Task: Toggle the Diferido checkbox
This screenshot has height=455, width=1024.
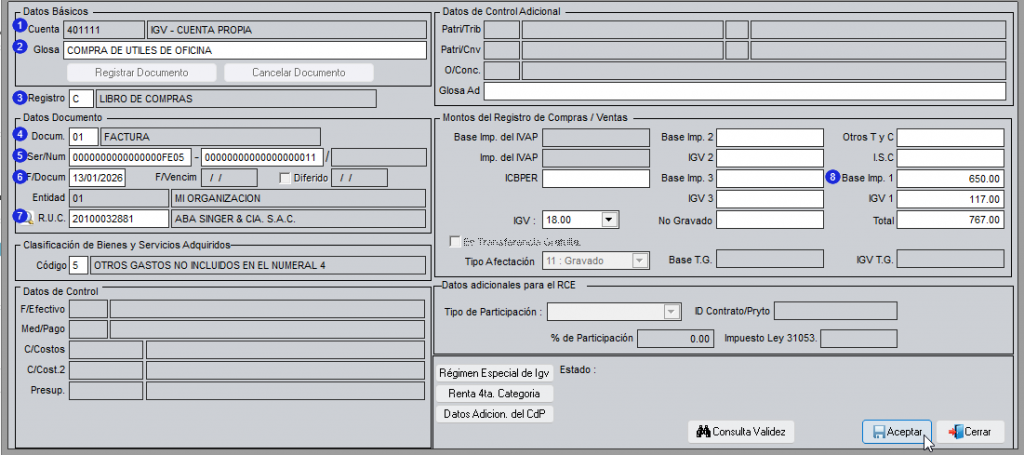Action: (284, 177)
